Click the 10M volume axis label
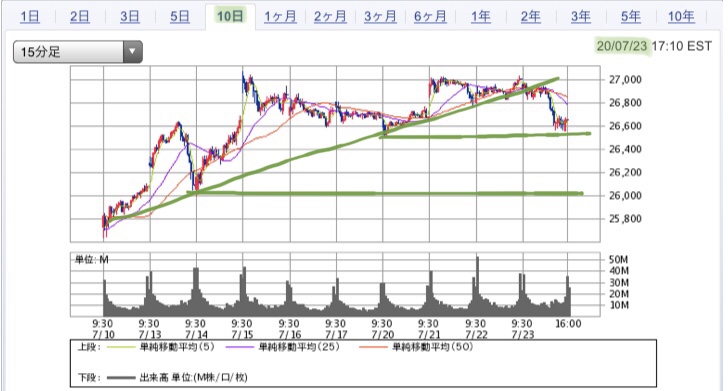728x391 pixels. [619, 305]
